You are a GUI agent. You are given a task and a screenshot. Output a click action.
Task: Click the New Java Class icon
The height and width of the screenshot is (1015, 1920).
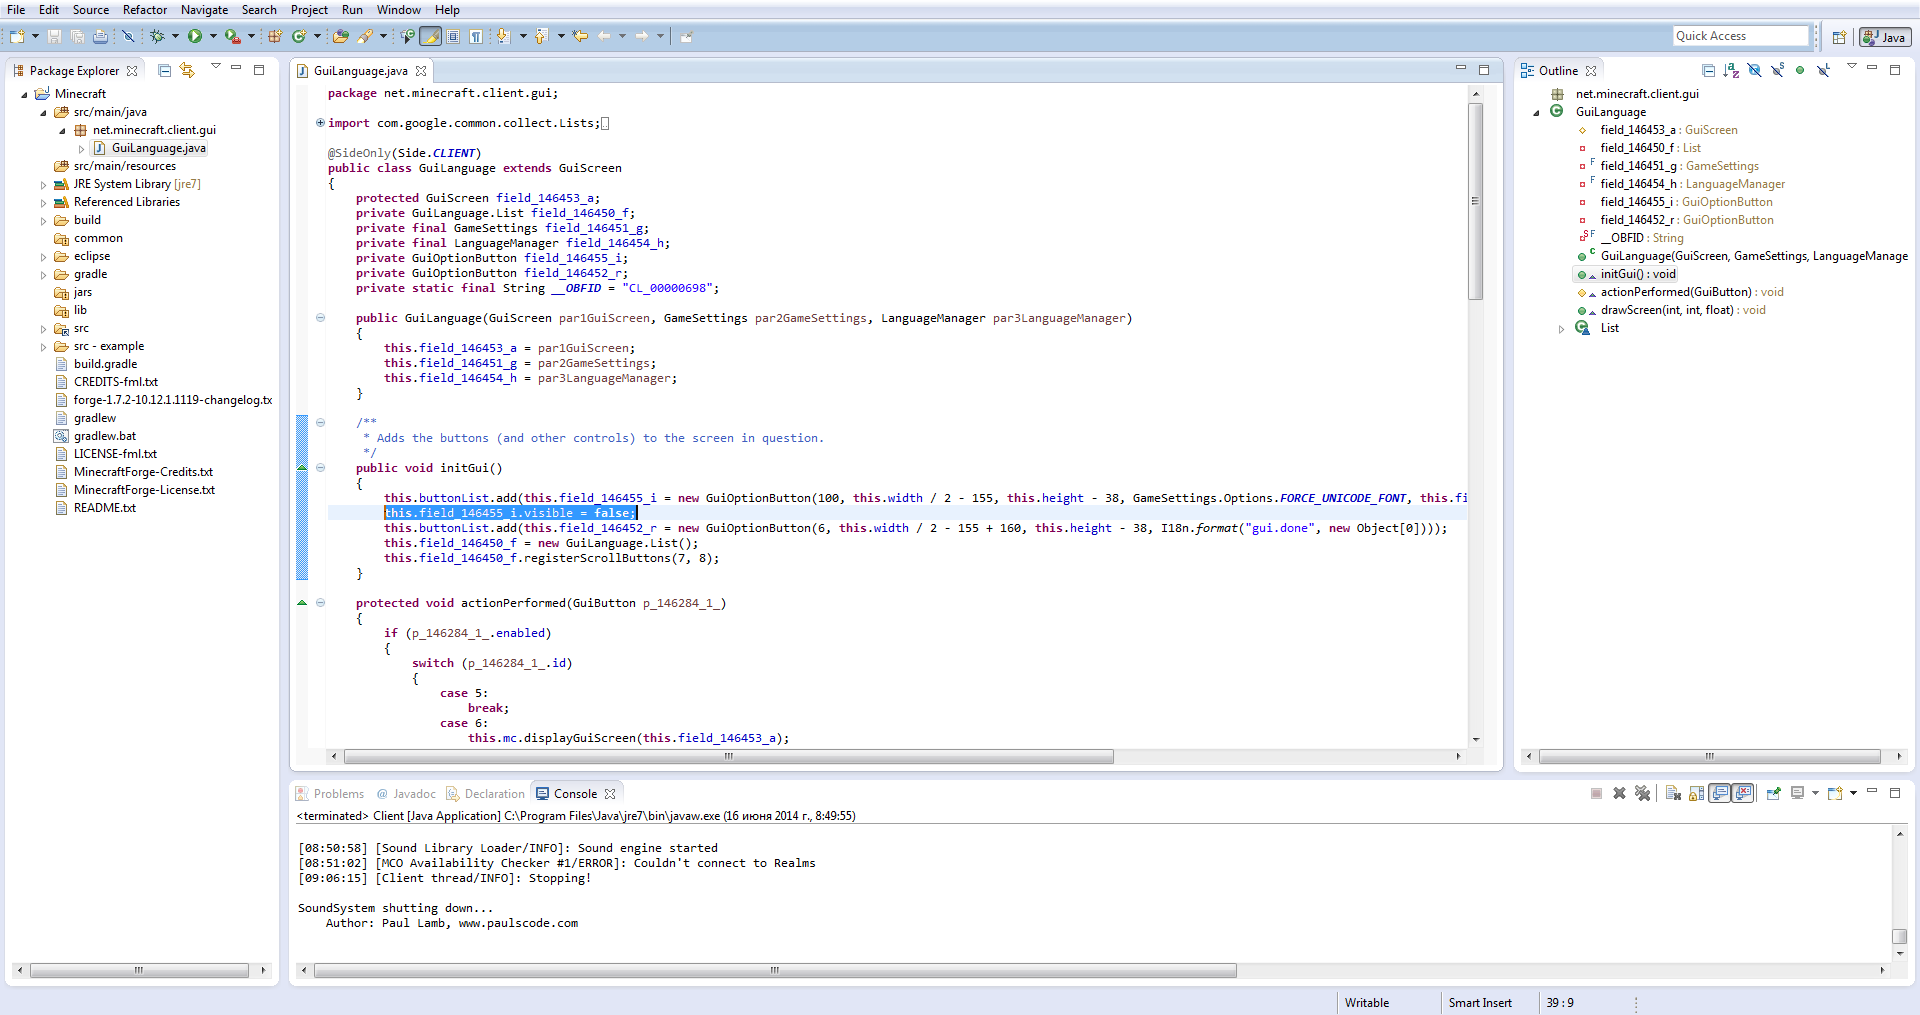[298, 36]
